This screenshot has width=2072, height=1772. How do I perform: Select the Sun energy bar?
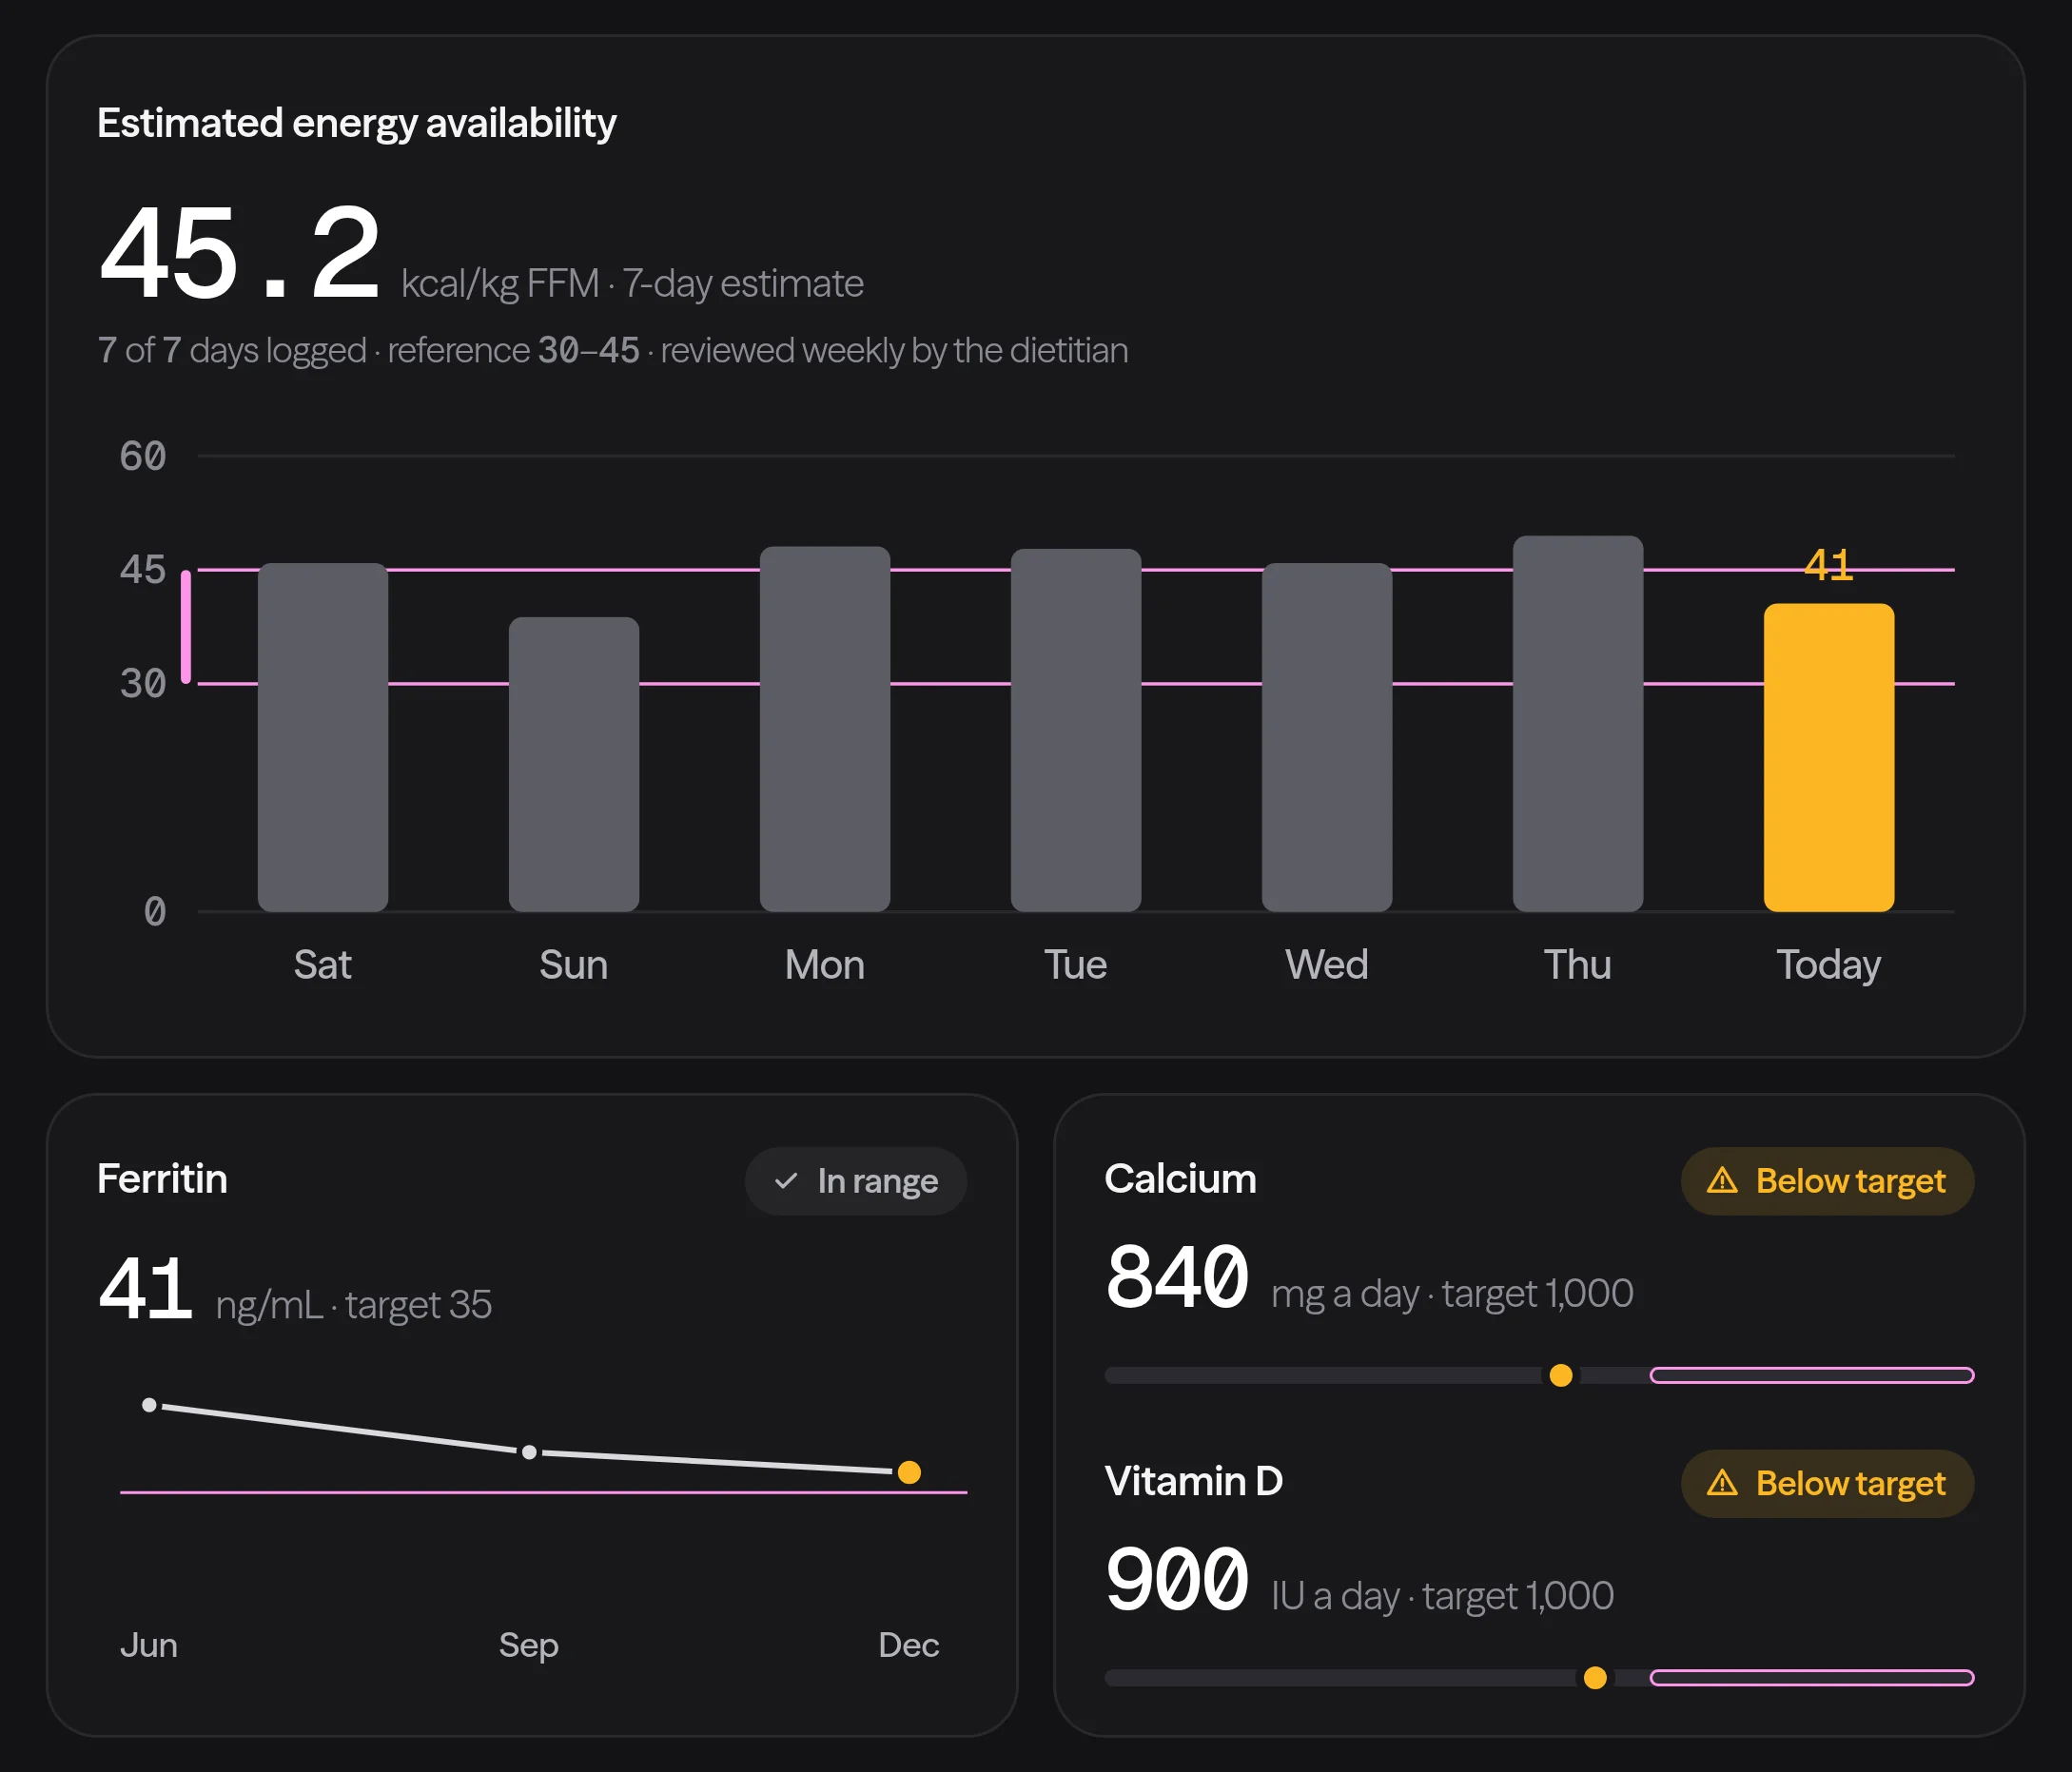pyautogui.click(x=574, y=764)
